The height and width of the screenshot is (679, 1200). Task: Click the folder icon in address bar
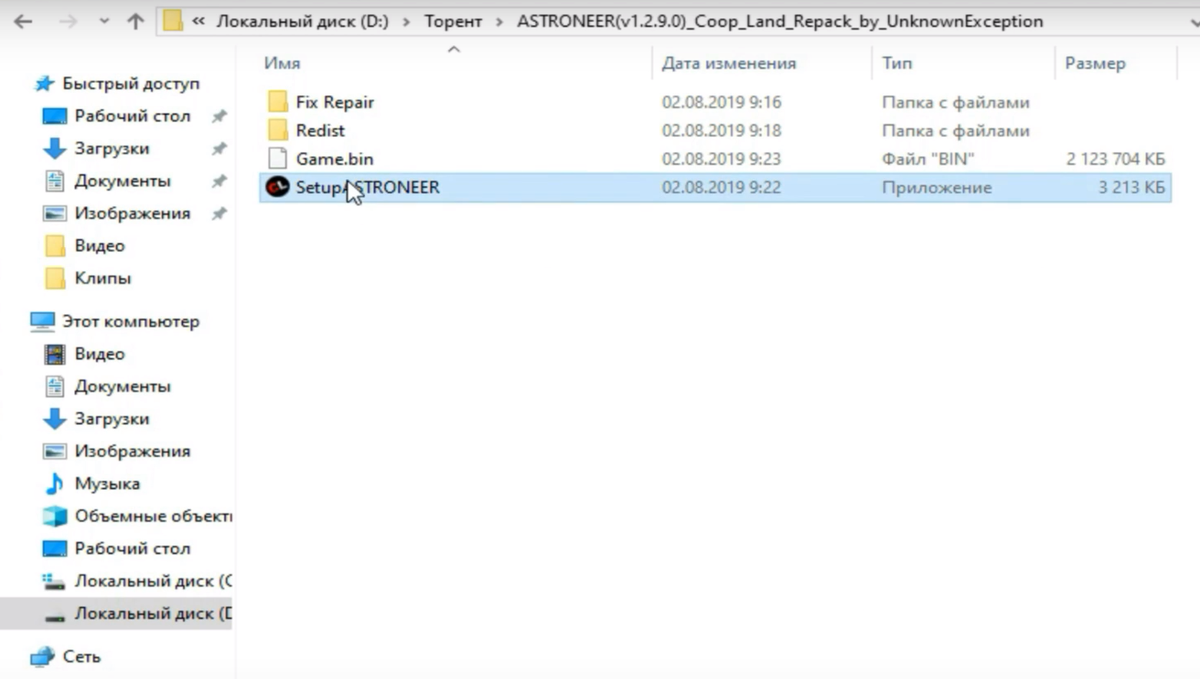point(173,21)
